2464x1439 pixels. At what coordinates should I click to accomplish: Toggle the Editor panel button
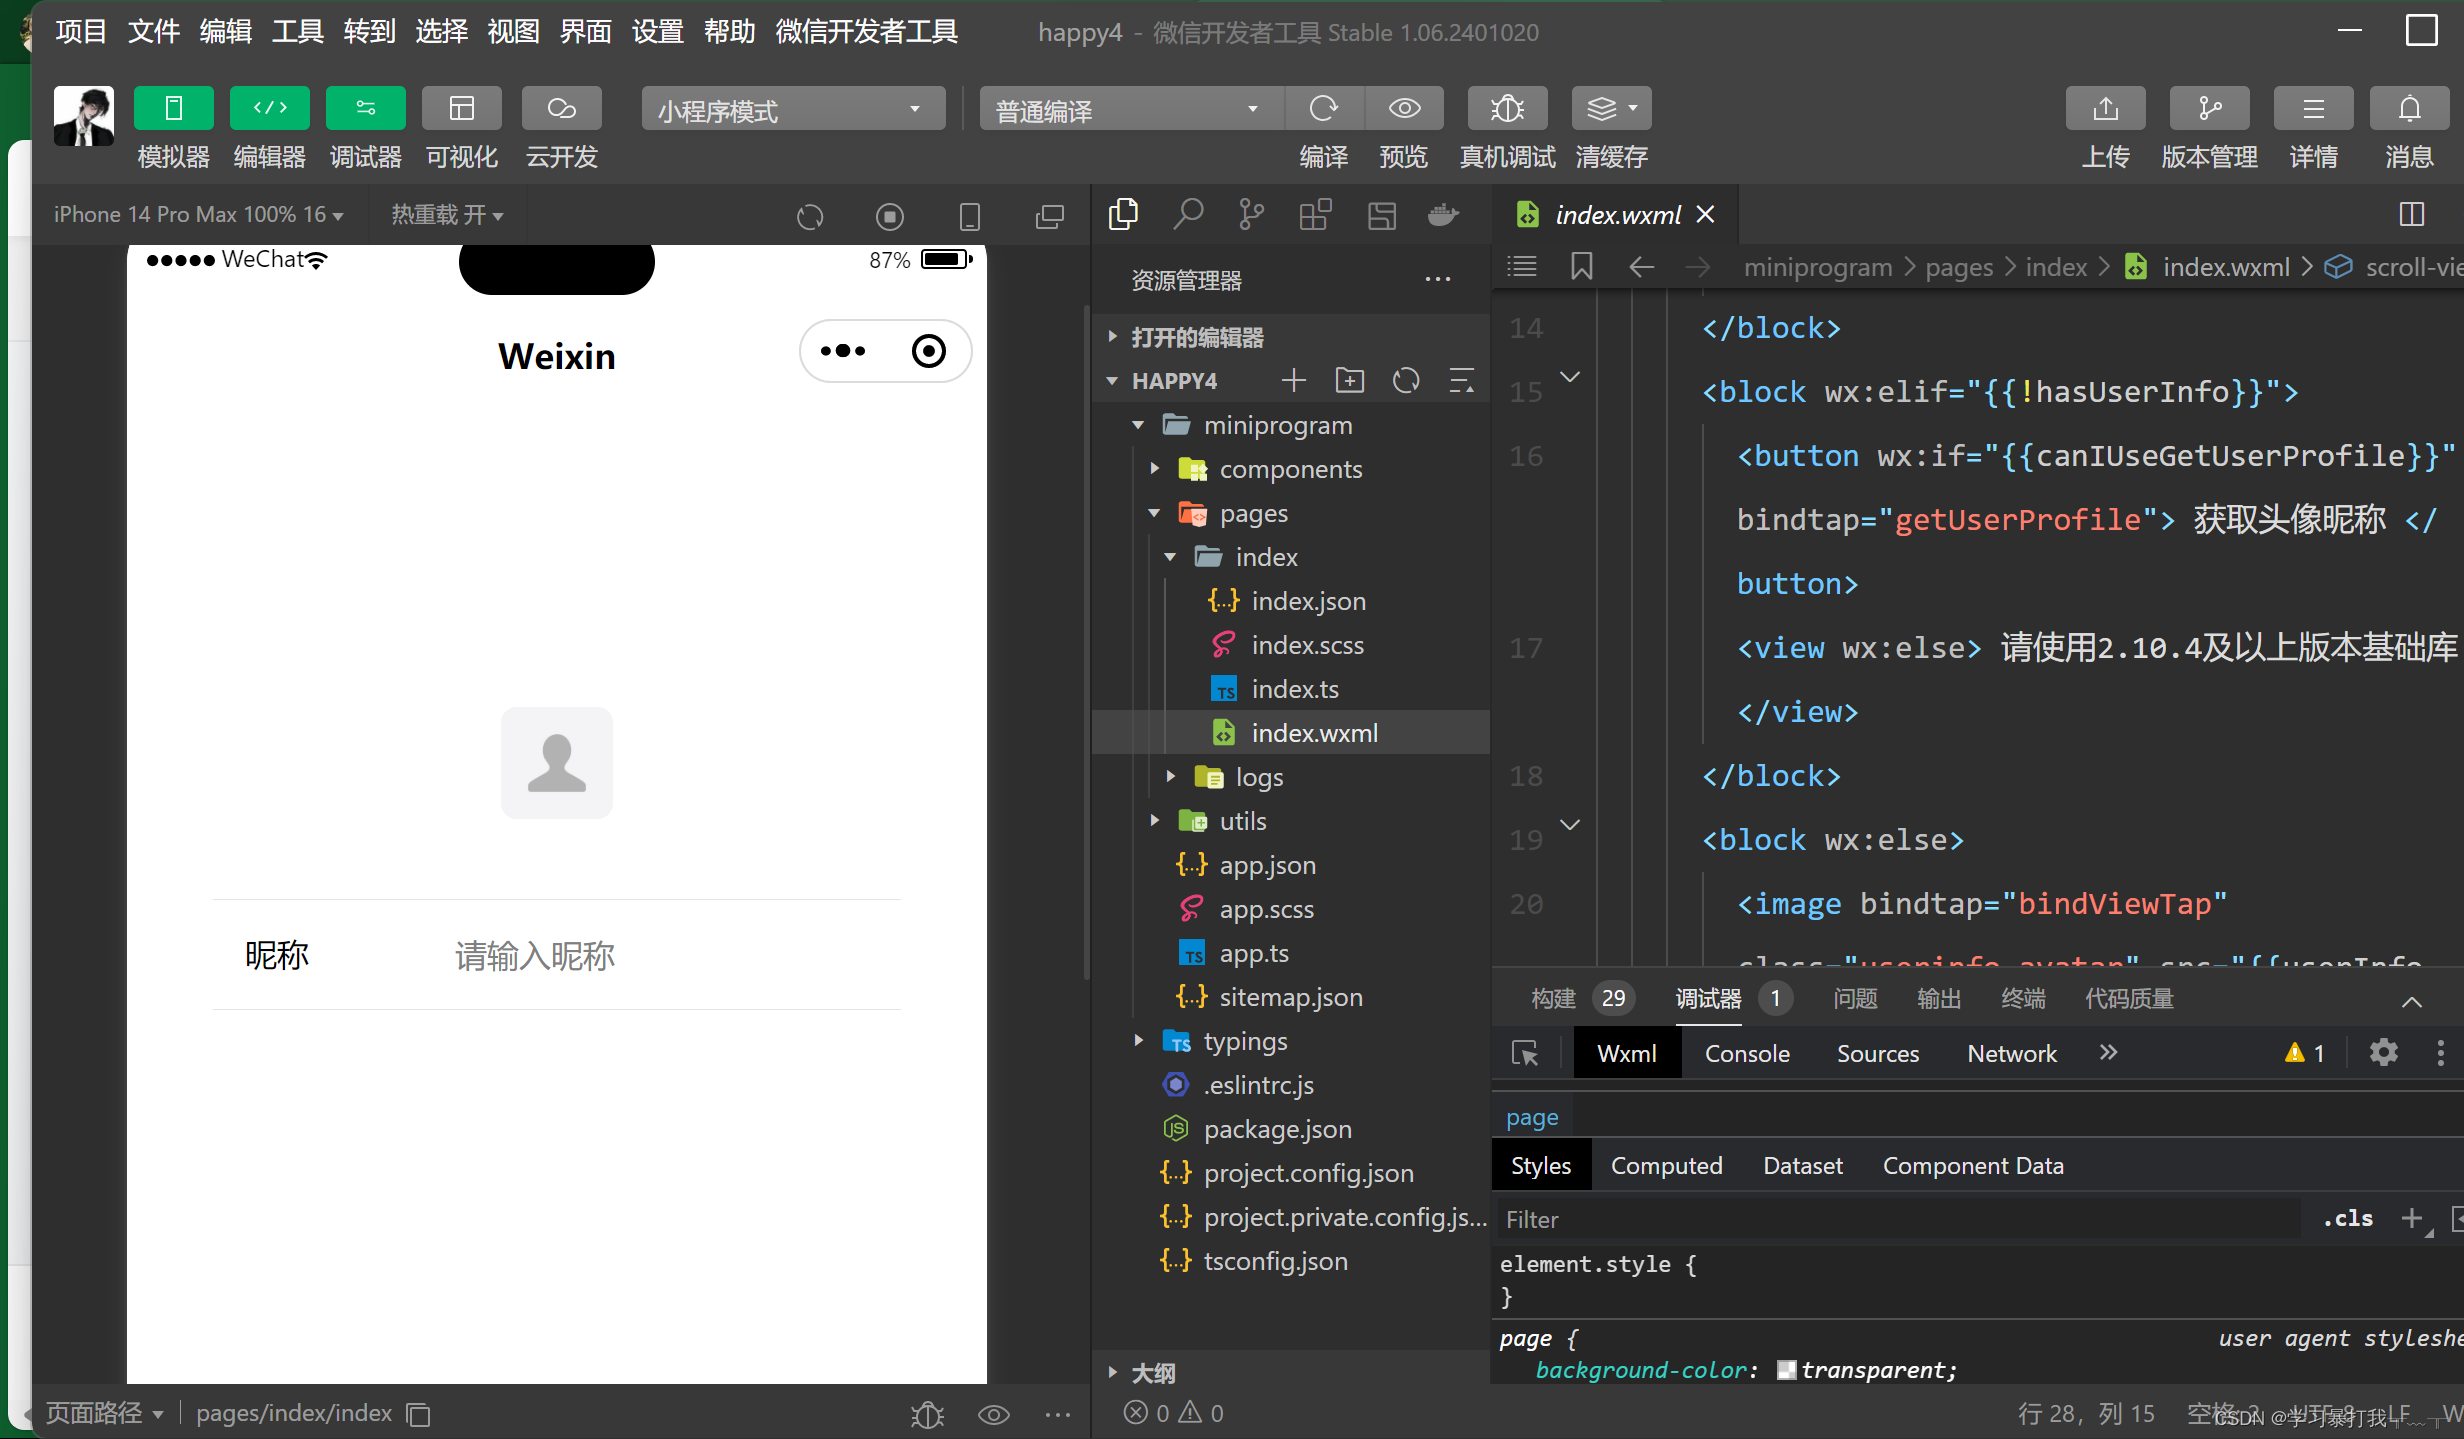pos(269,108)
